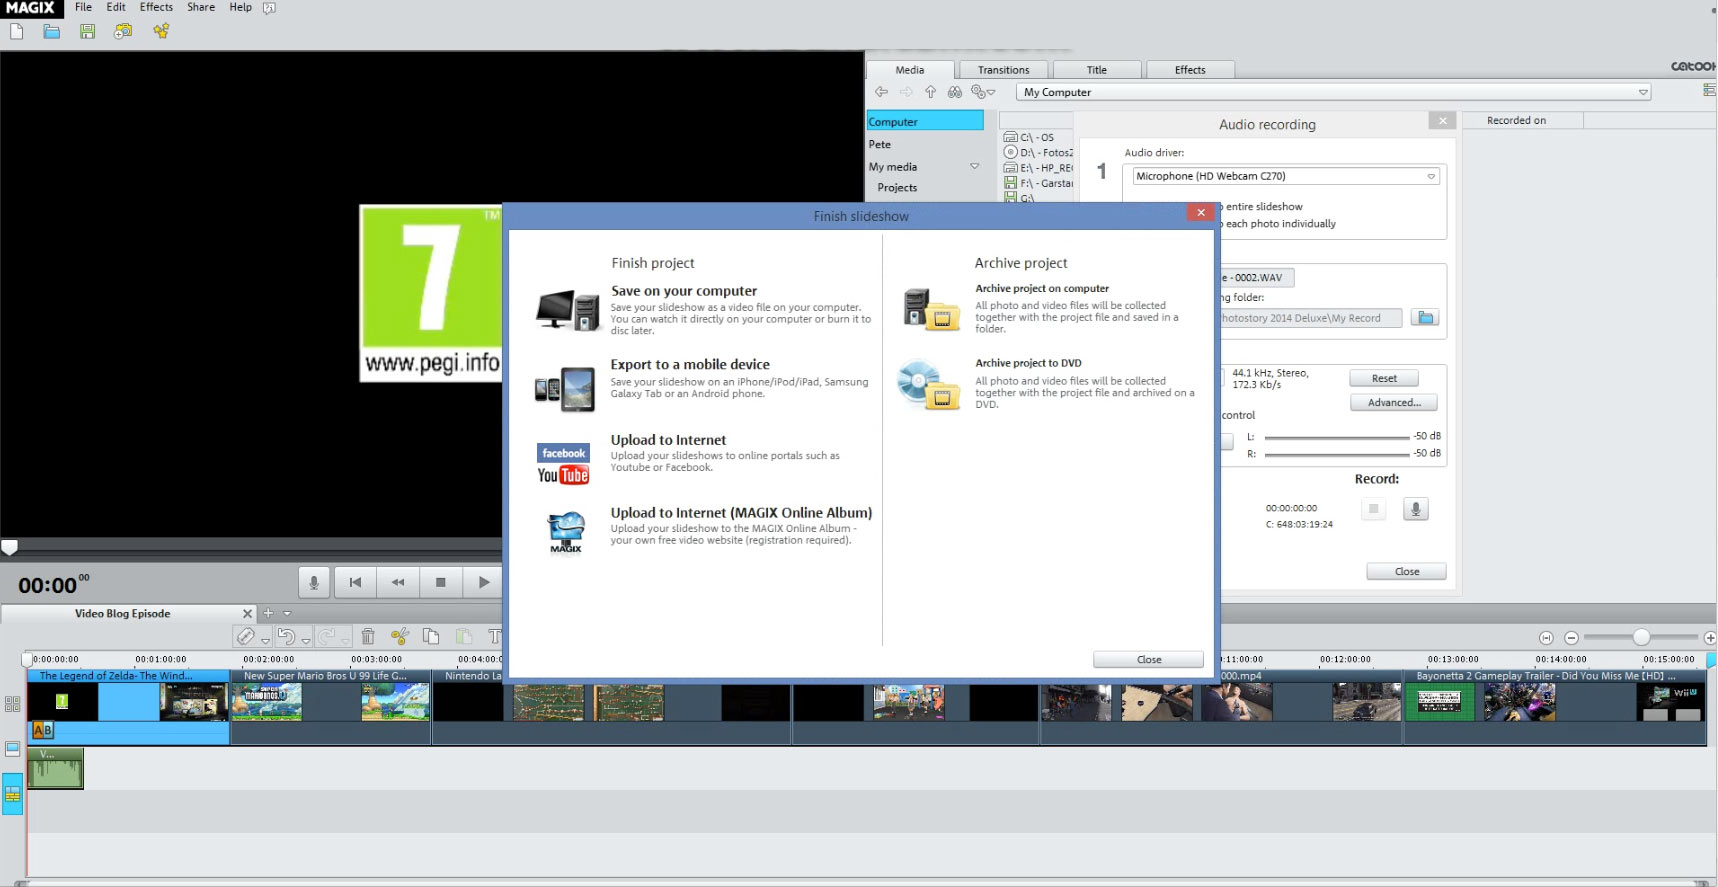Click the AB transition icon on Zelda clip

click(43, 731)
